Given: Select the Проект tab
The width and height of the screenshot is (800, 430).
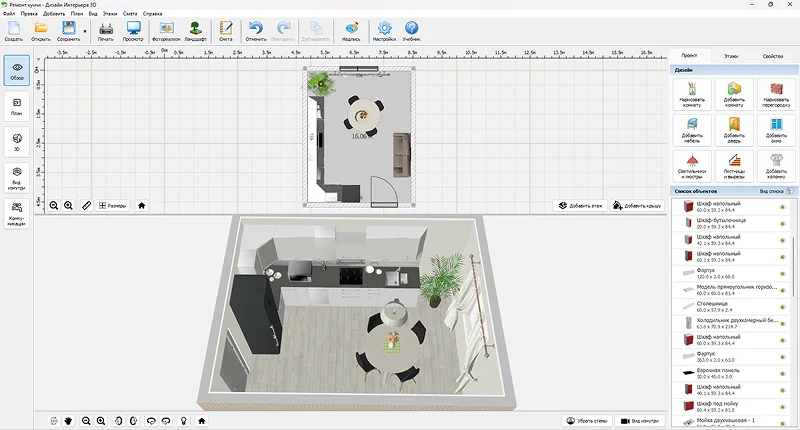Looking at the screenshot, I should pos(689,56).
